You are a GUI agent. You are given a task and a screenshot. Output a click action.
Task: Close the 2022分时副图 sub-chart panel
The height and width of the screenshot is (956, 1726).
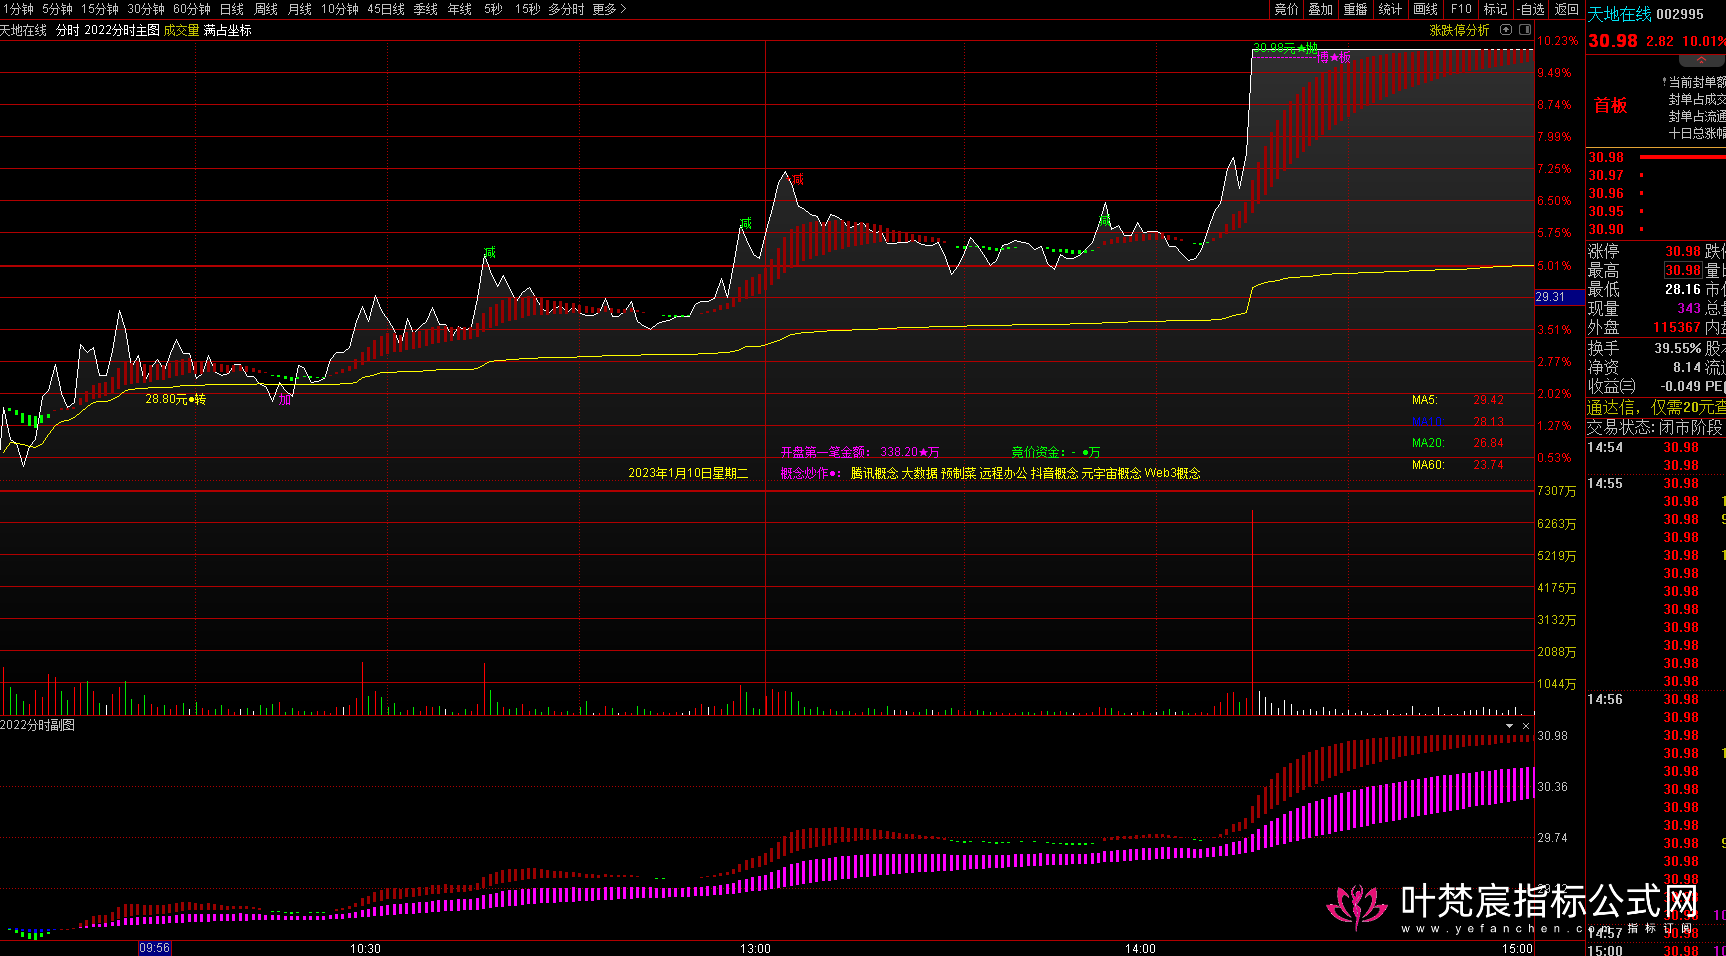tap(1526, 726)
